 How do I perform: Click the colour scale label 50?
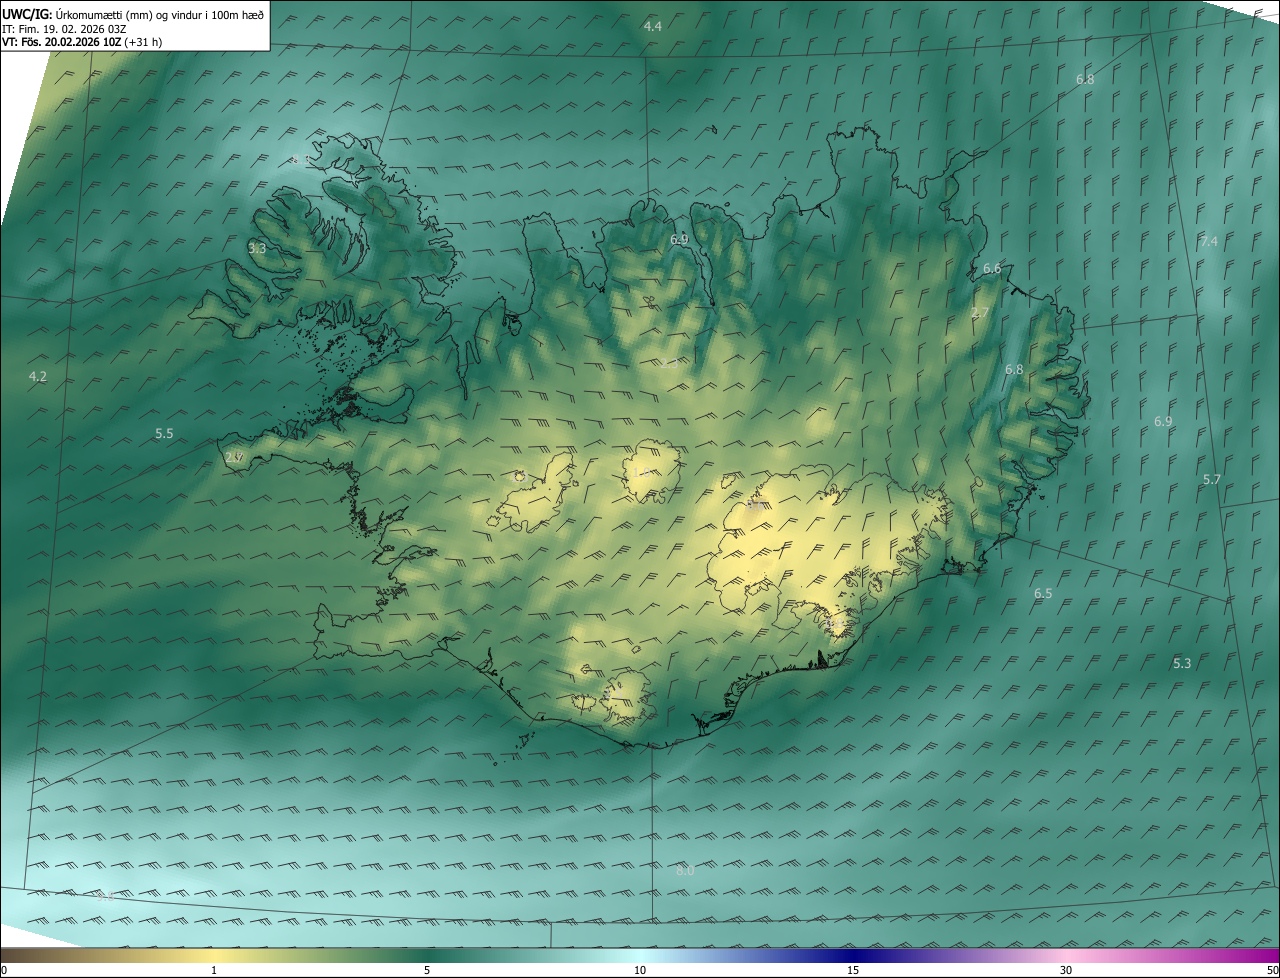(1272, 970)
